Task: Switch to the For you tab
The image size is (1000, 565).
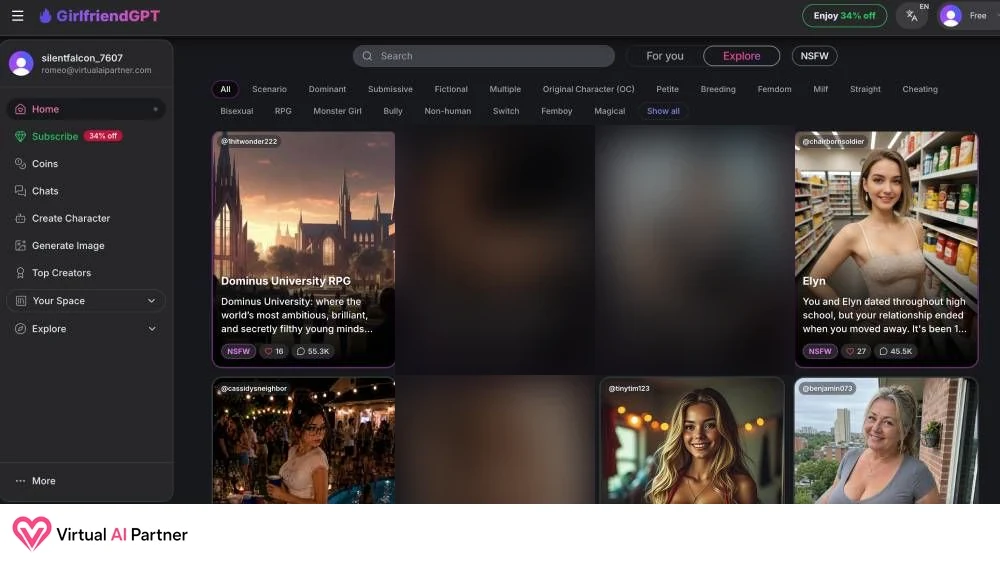Action: (x=665, y=56)
